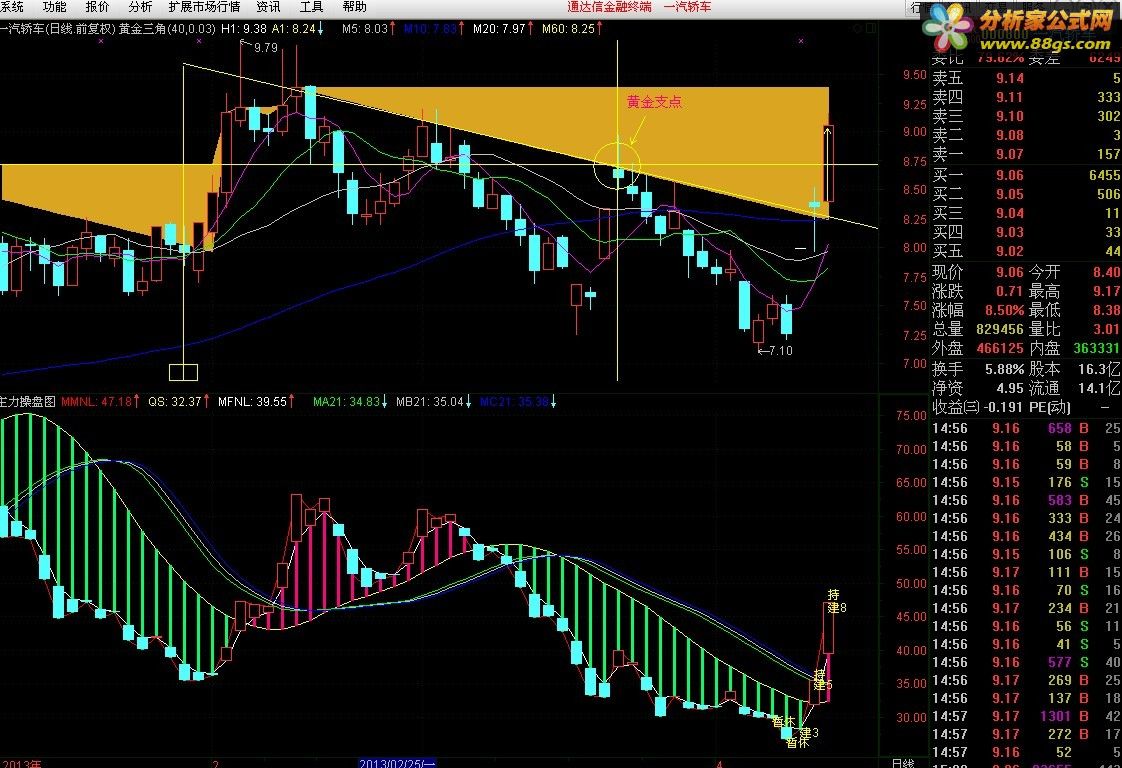Click the 持建8 signal label

[x=836, y=601]
